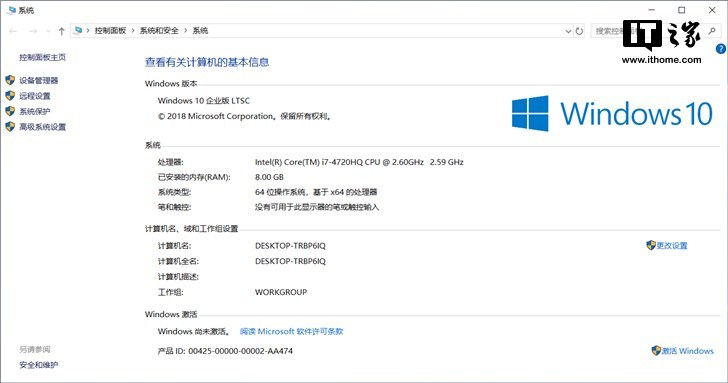Click the product ID 00425-00000-00002-AA474

[240, 351]
